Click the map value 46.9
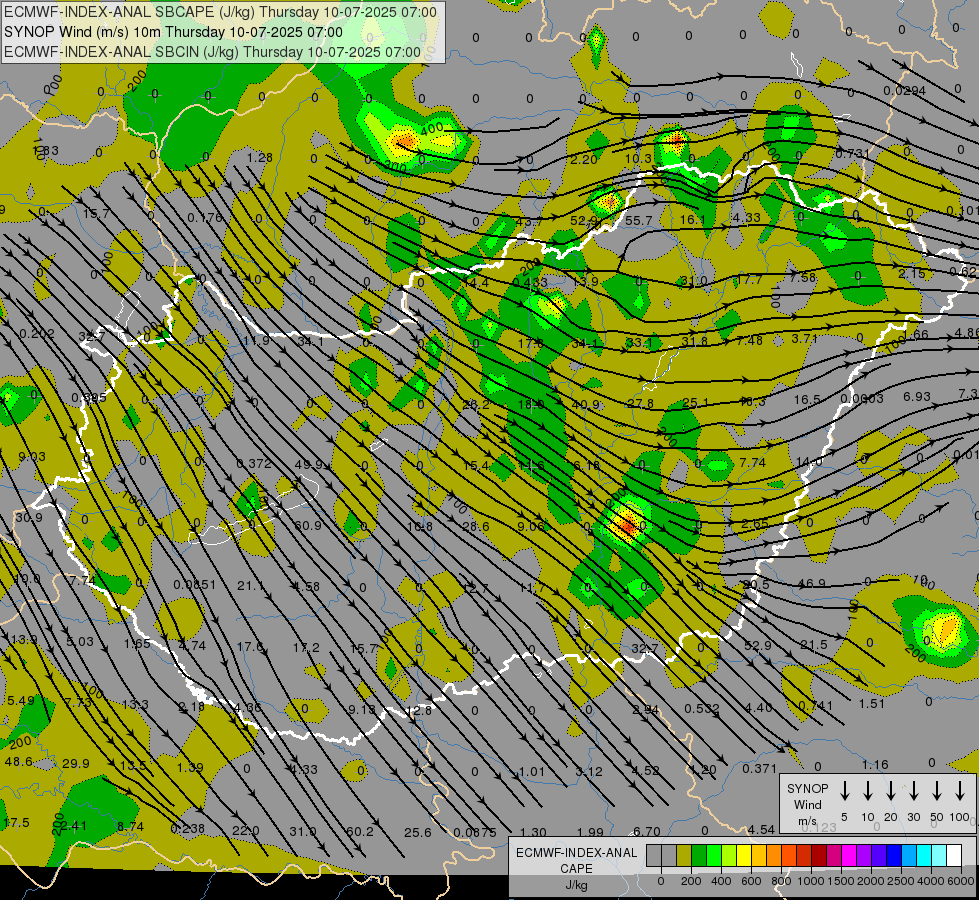The height and width of the screenshot is (900, 979). (x=812, y=583)
